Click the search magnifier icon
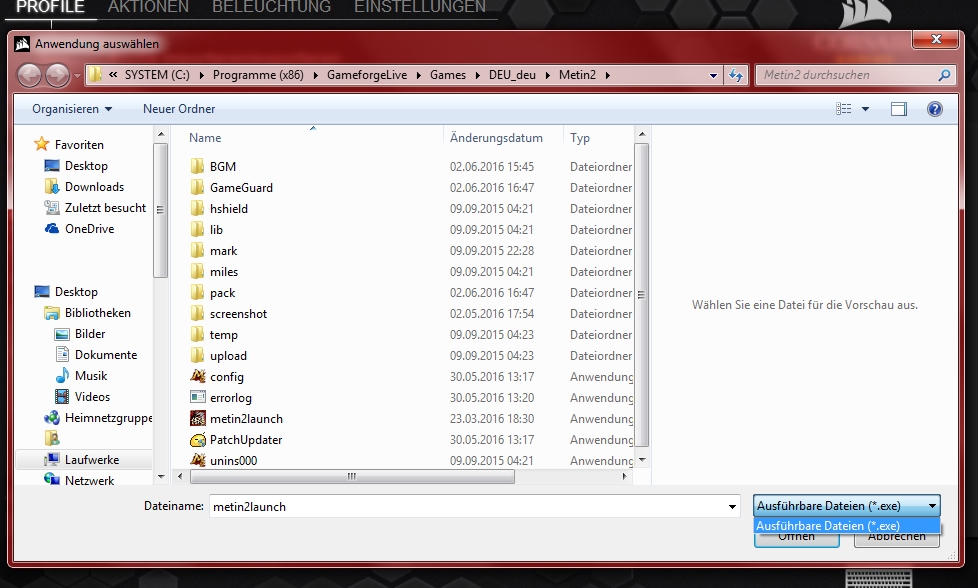The width and height of the screenshot is (978, 588). click(x=944, y=75)
